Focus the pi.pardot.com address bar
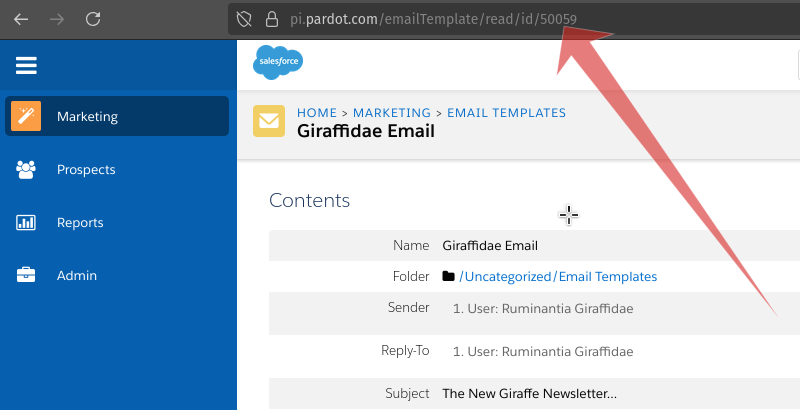Image resolution: width=800 pixels, height=410 pixels. point(450,19)
